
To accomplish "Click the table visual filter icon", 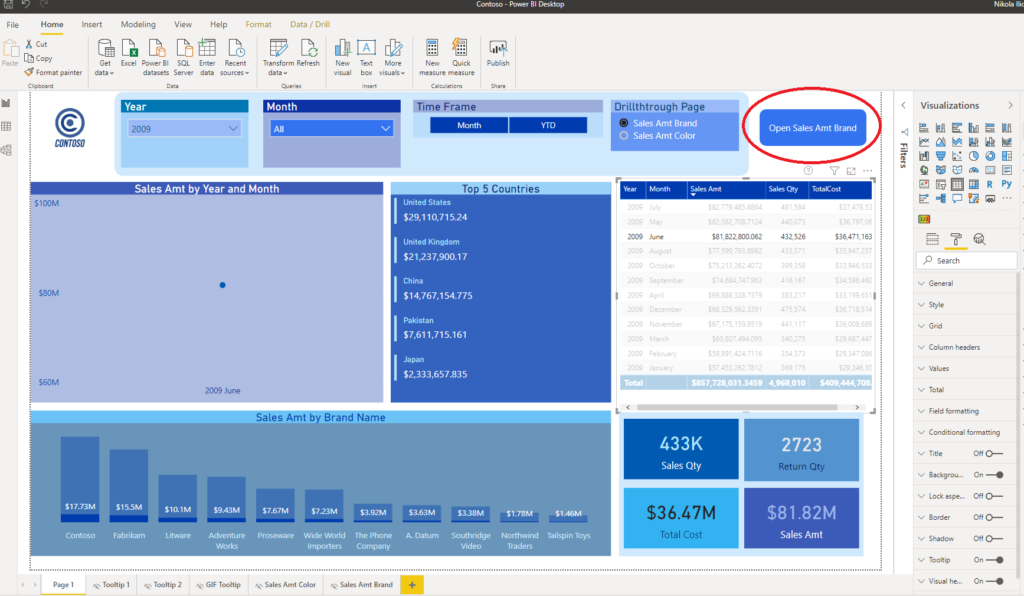I will coord(834,171).
